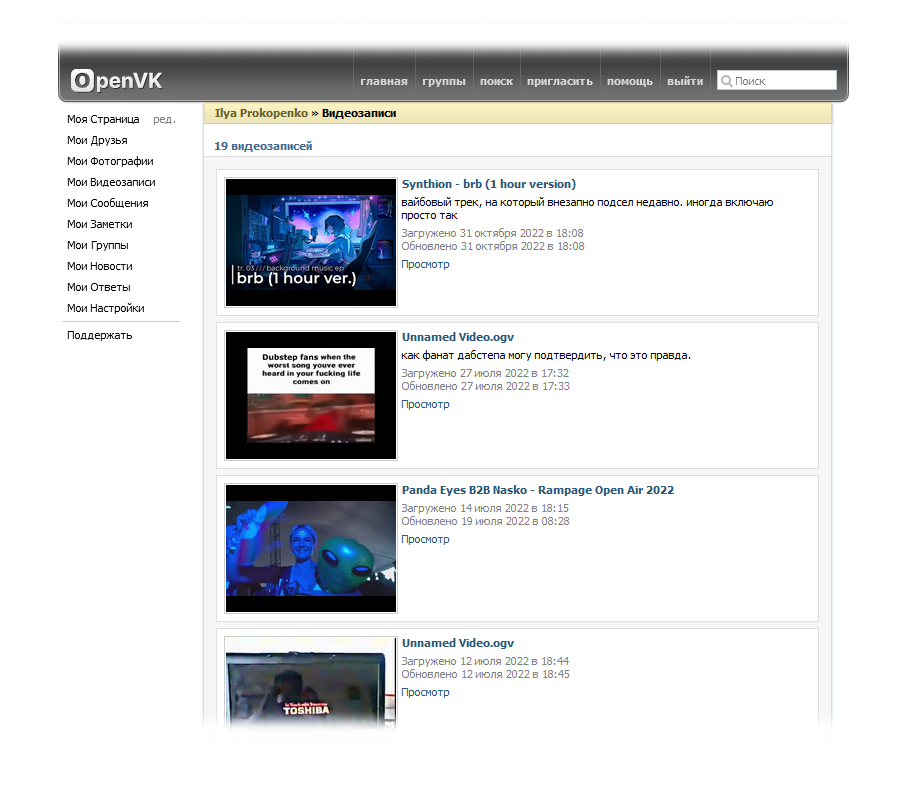The width and height of the screenshot is (910, 800).
Task: Click the Поддержать sidebar link
Action: pos(99,335)
